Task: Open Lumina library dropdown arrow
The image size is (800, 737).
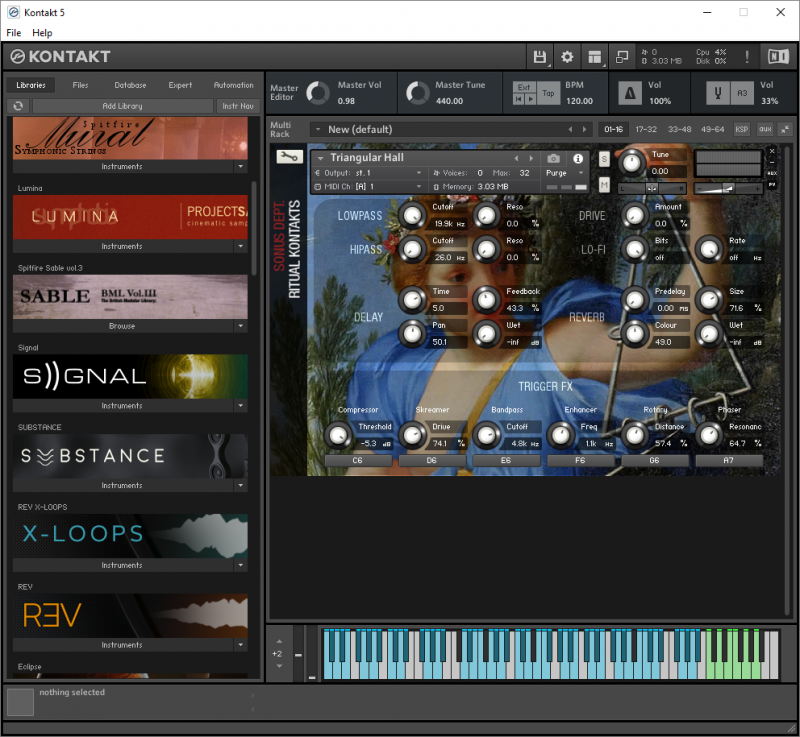Action: [x=241, y=246]
